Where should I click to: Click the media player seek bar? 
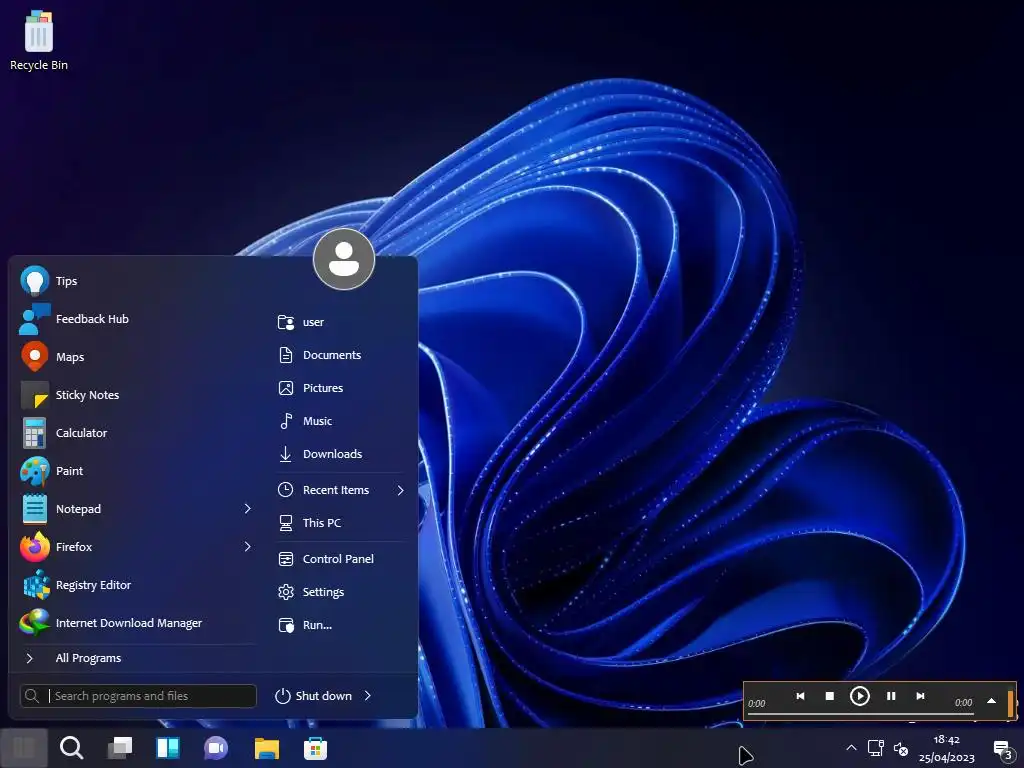pos(860,714)
